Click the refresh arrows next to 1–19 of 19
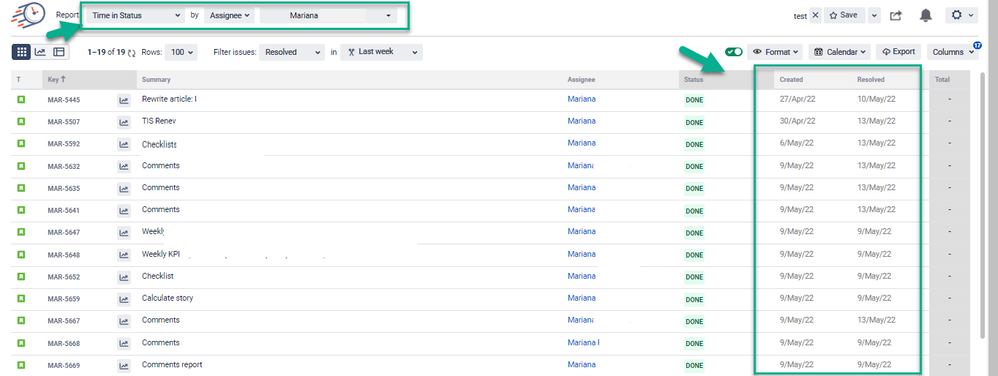998x376 pixels. [x=131, y=53]
